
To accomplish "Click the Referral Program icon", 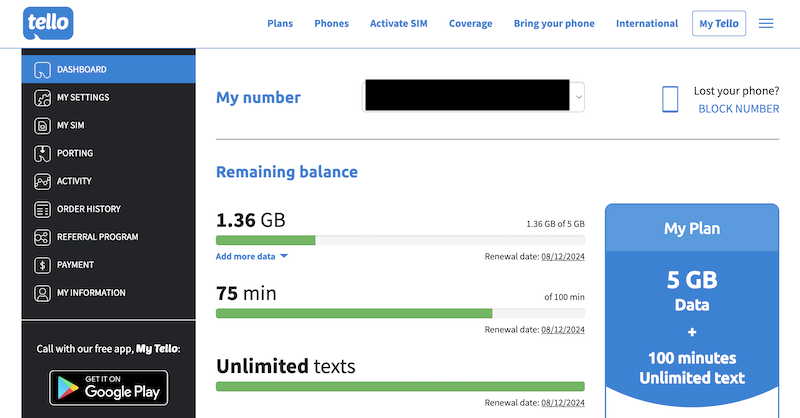I will click(42, 238).
